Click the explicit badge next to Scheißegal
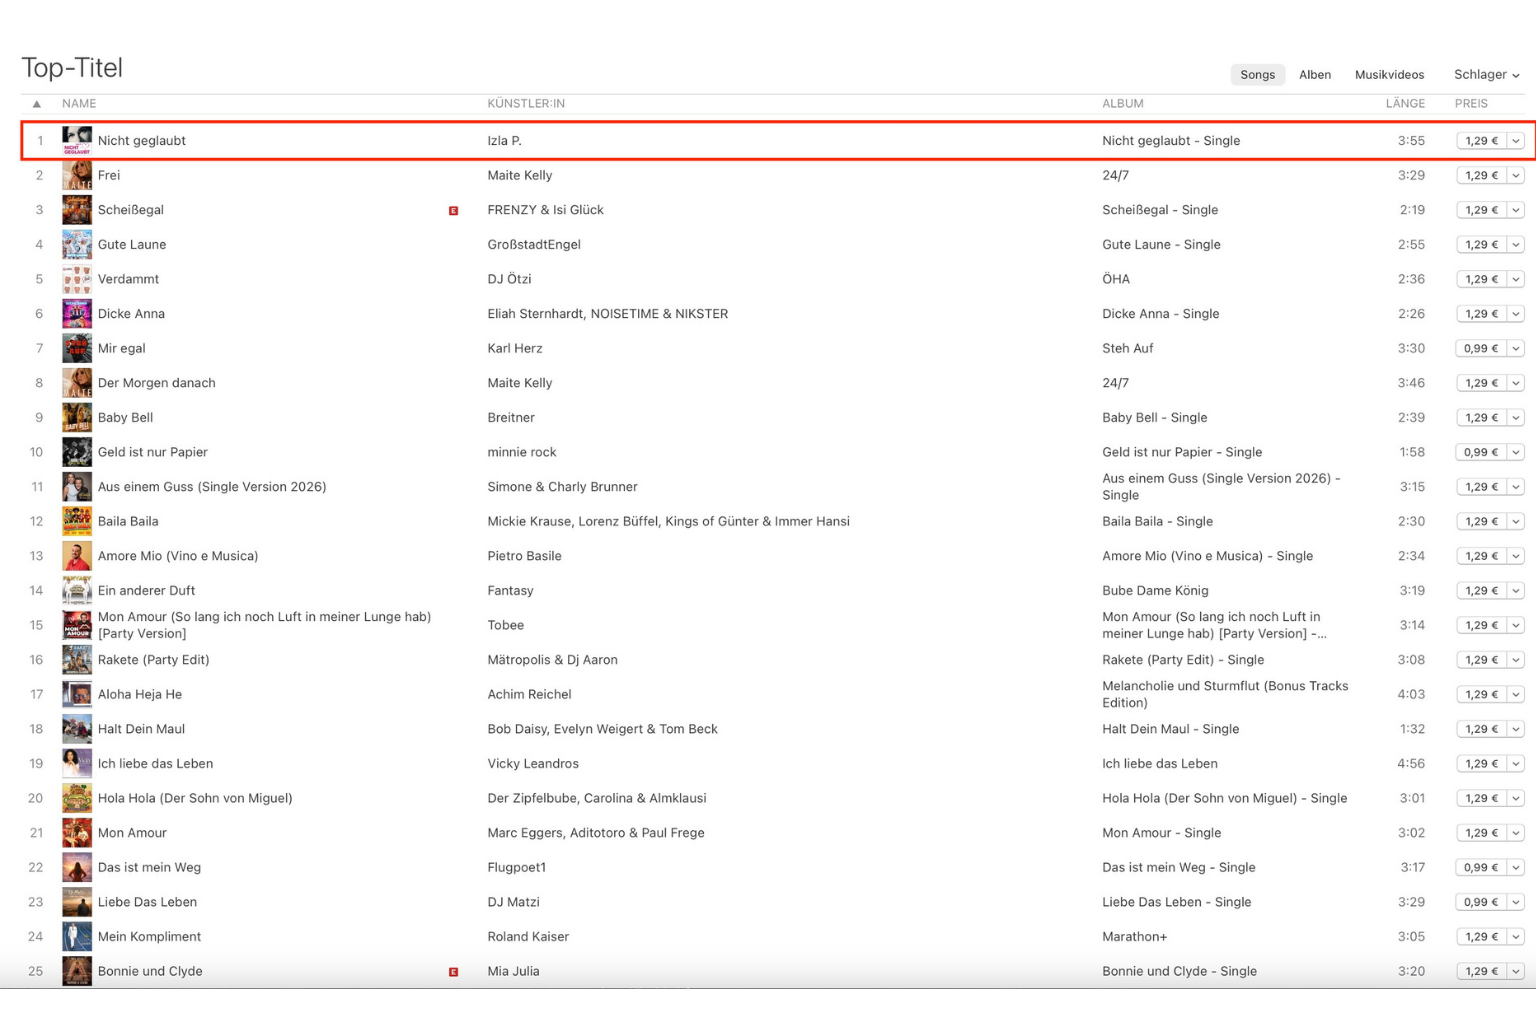 453,211
